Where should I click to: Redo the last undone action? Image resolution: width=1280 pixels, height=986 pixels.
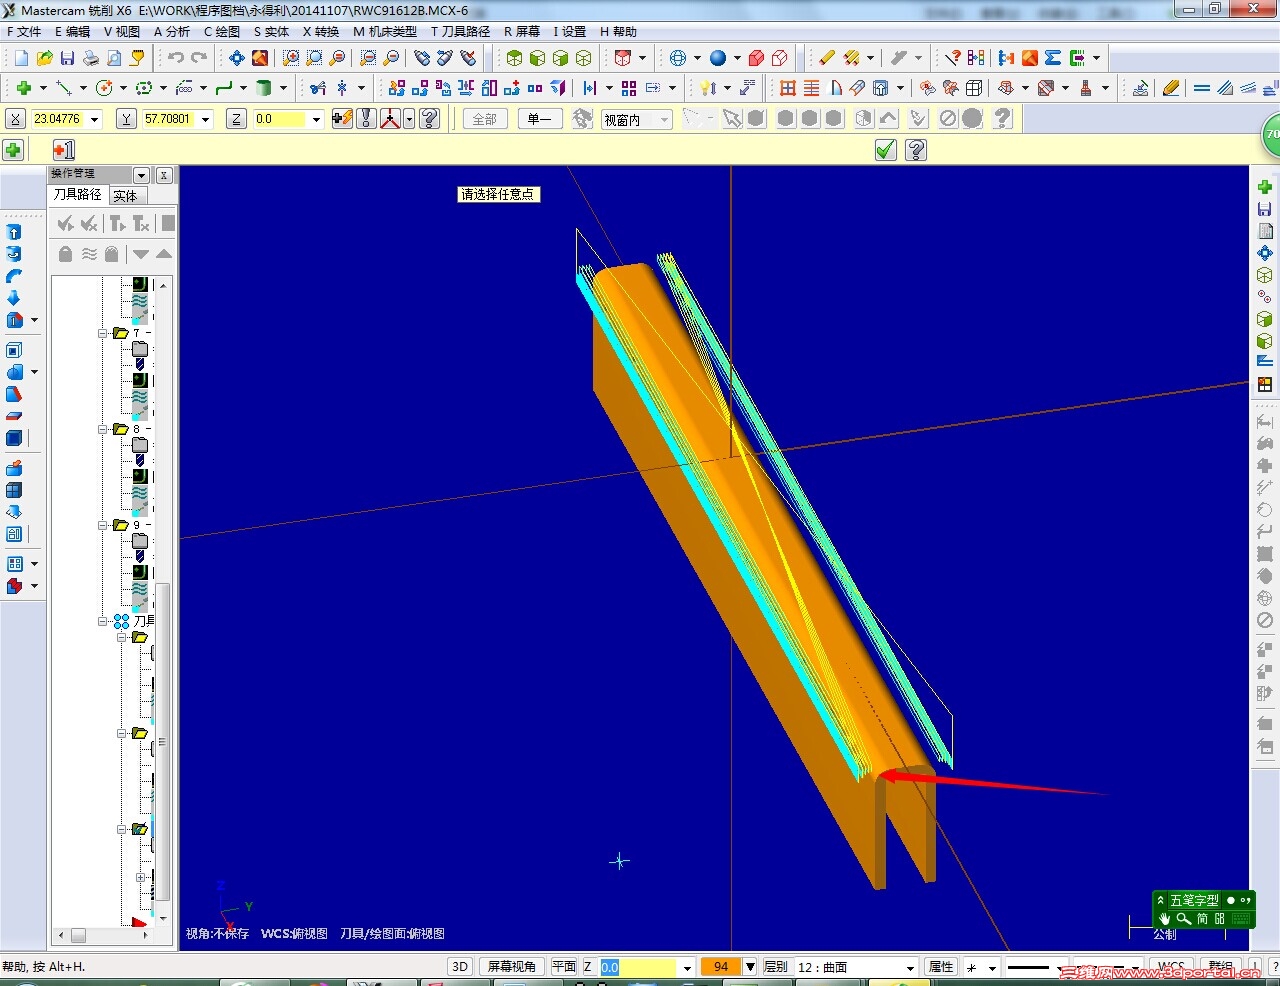(x=199, y=58)
